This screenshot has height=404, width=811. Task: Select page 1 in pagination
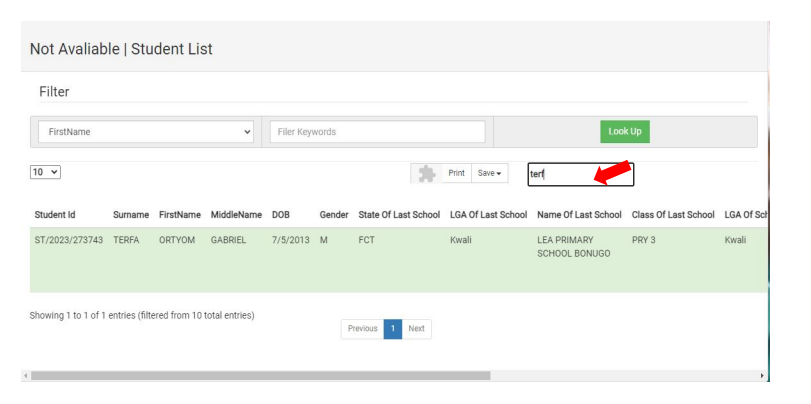(392, 328)
